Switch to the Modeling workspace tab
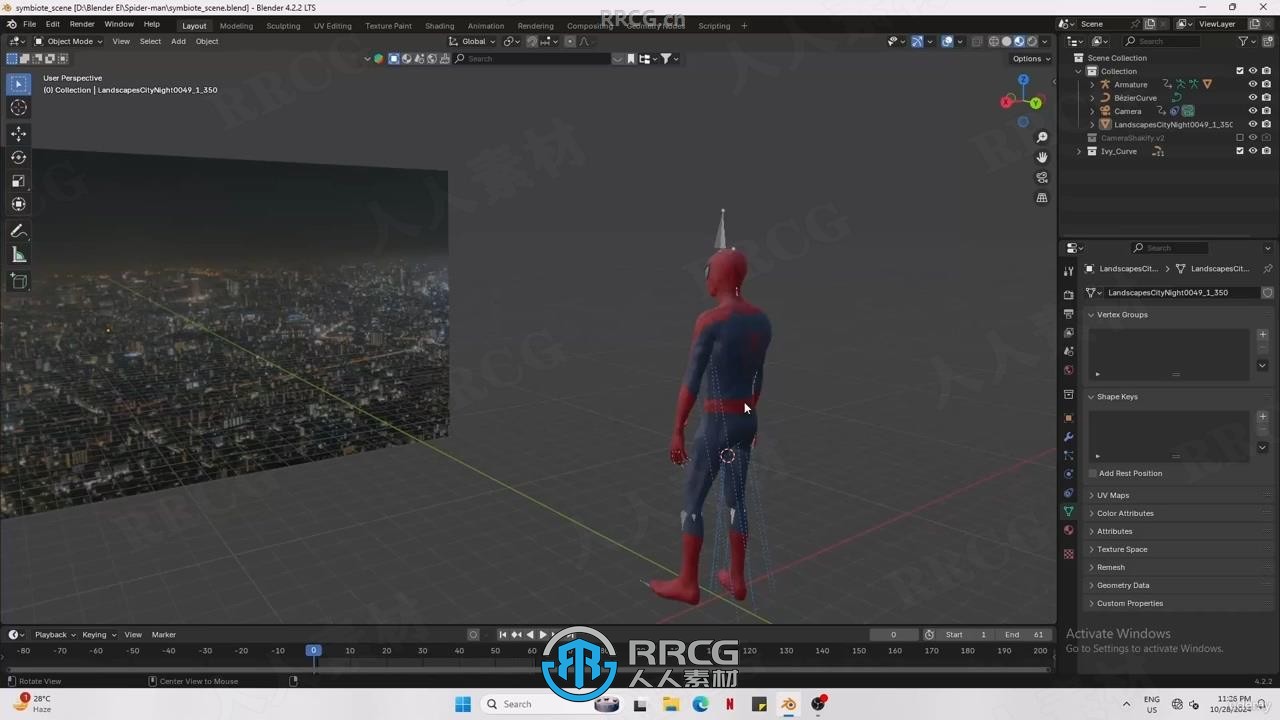The width and height of the screenshot is (1280, 720). pos(236,25)
